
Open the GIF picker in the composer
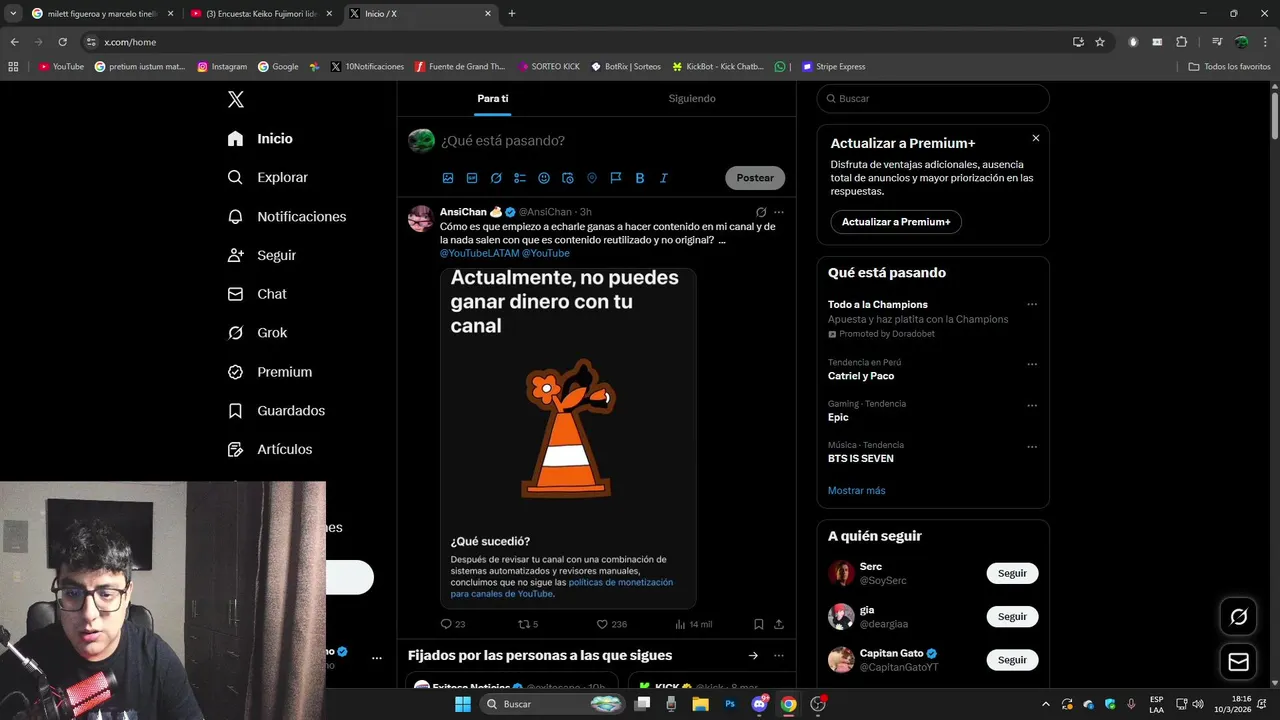[x=472, y=178]
